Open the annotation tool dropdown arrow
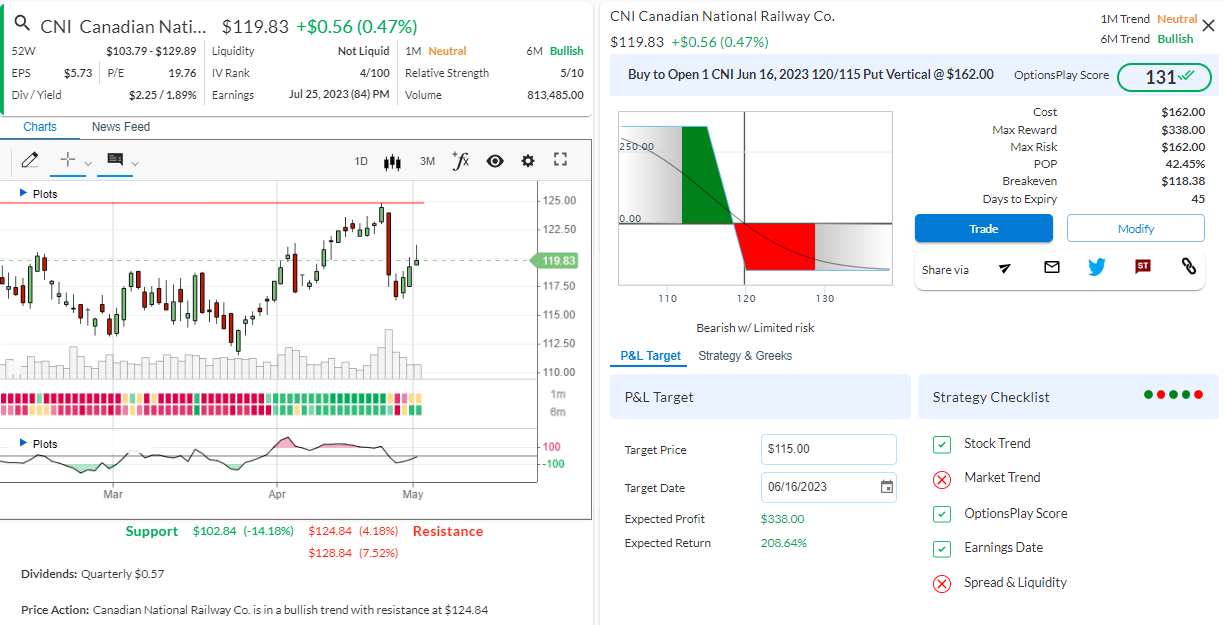 [x=135, y=163]
